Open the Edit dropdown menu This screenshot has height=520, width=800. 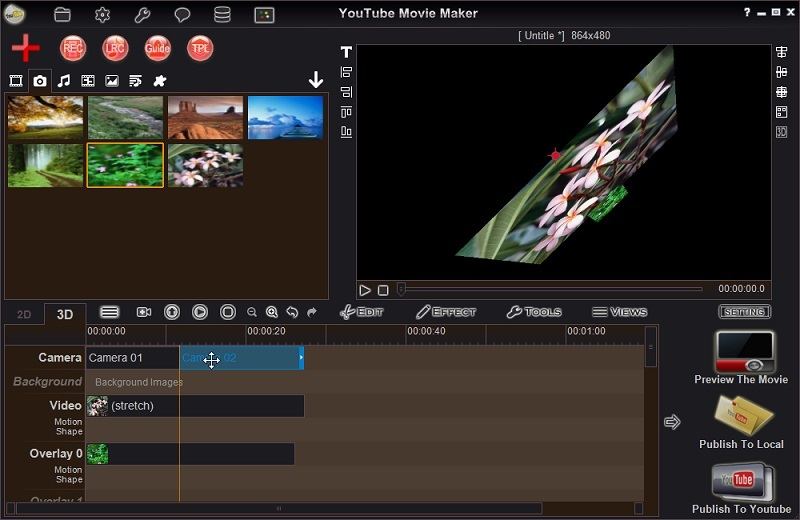pos(362,312)
